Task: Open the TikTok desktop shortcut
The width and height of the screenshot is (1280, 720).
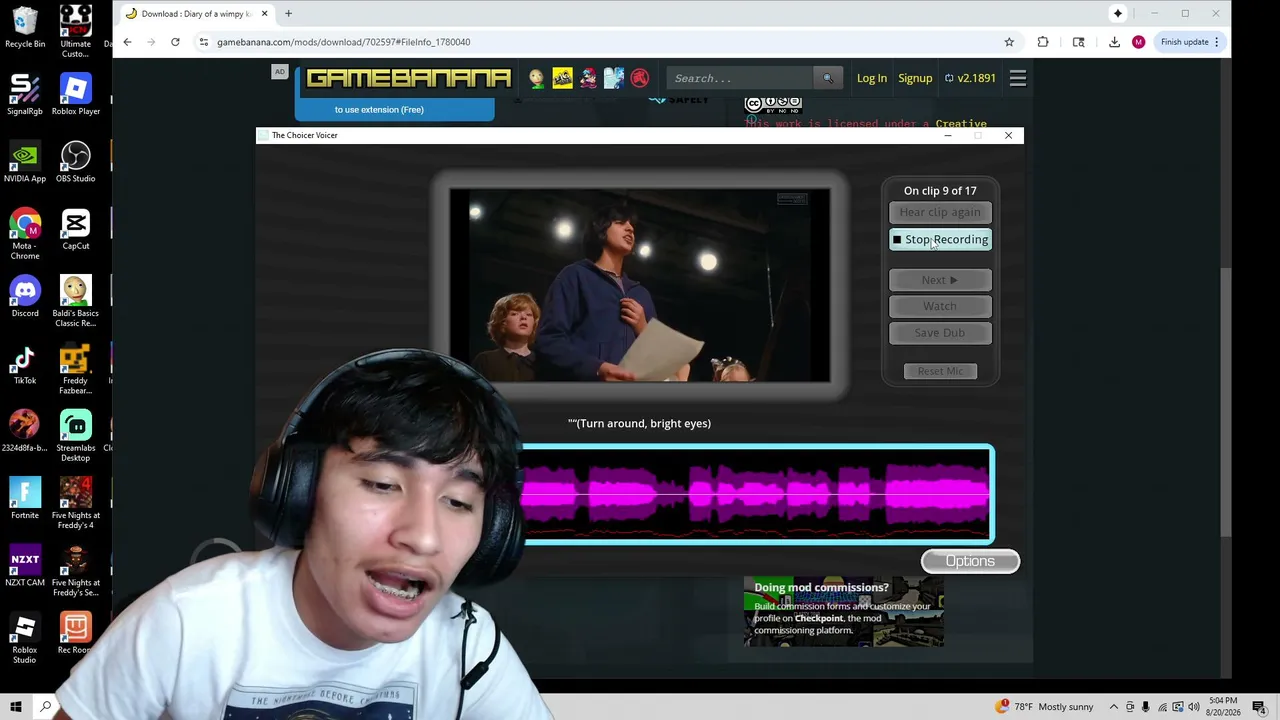Action: click(x=25, y=364)
